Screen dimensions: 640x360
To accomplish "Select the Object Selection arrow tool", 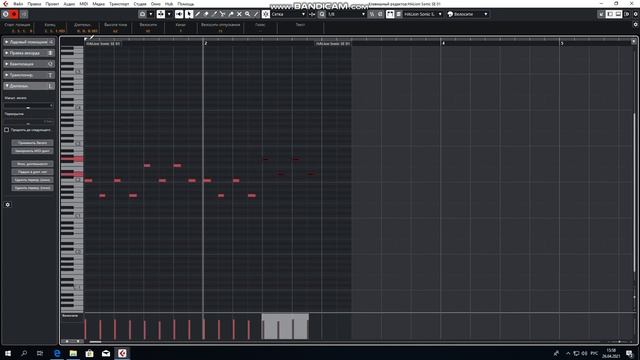I will pos(189,14).
